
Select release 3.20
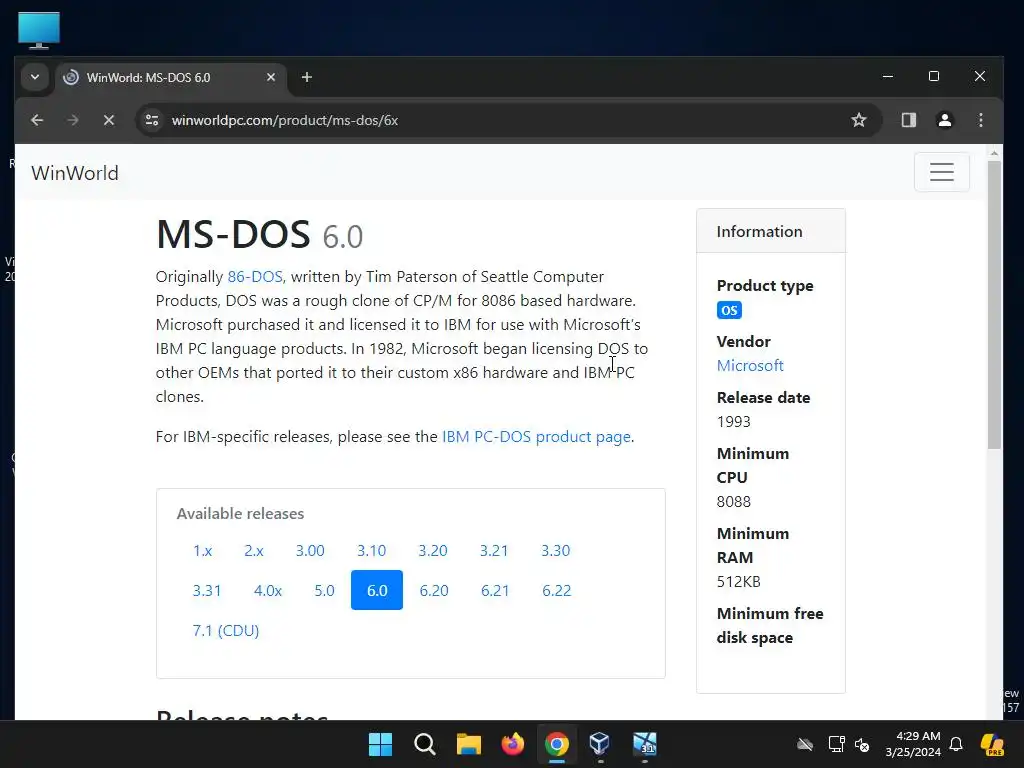[433, 551]
